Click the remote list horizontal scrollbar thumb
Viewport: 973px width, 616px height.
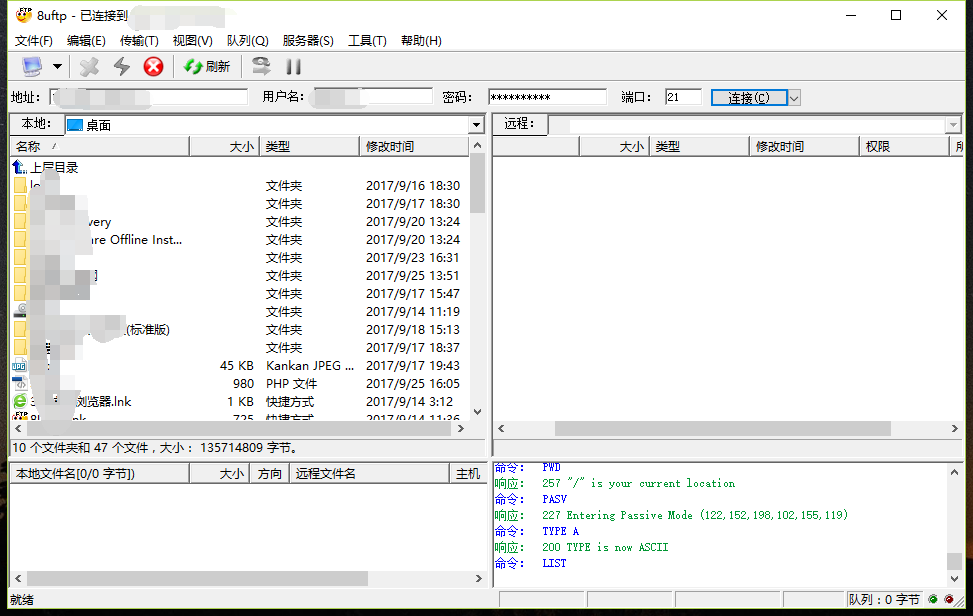[x=723, y=429]
